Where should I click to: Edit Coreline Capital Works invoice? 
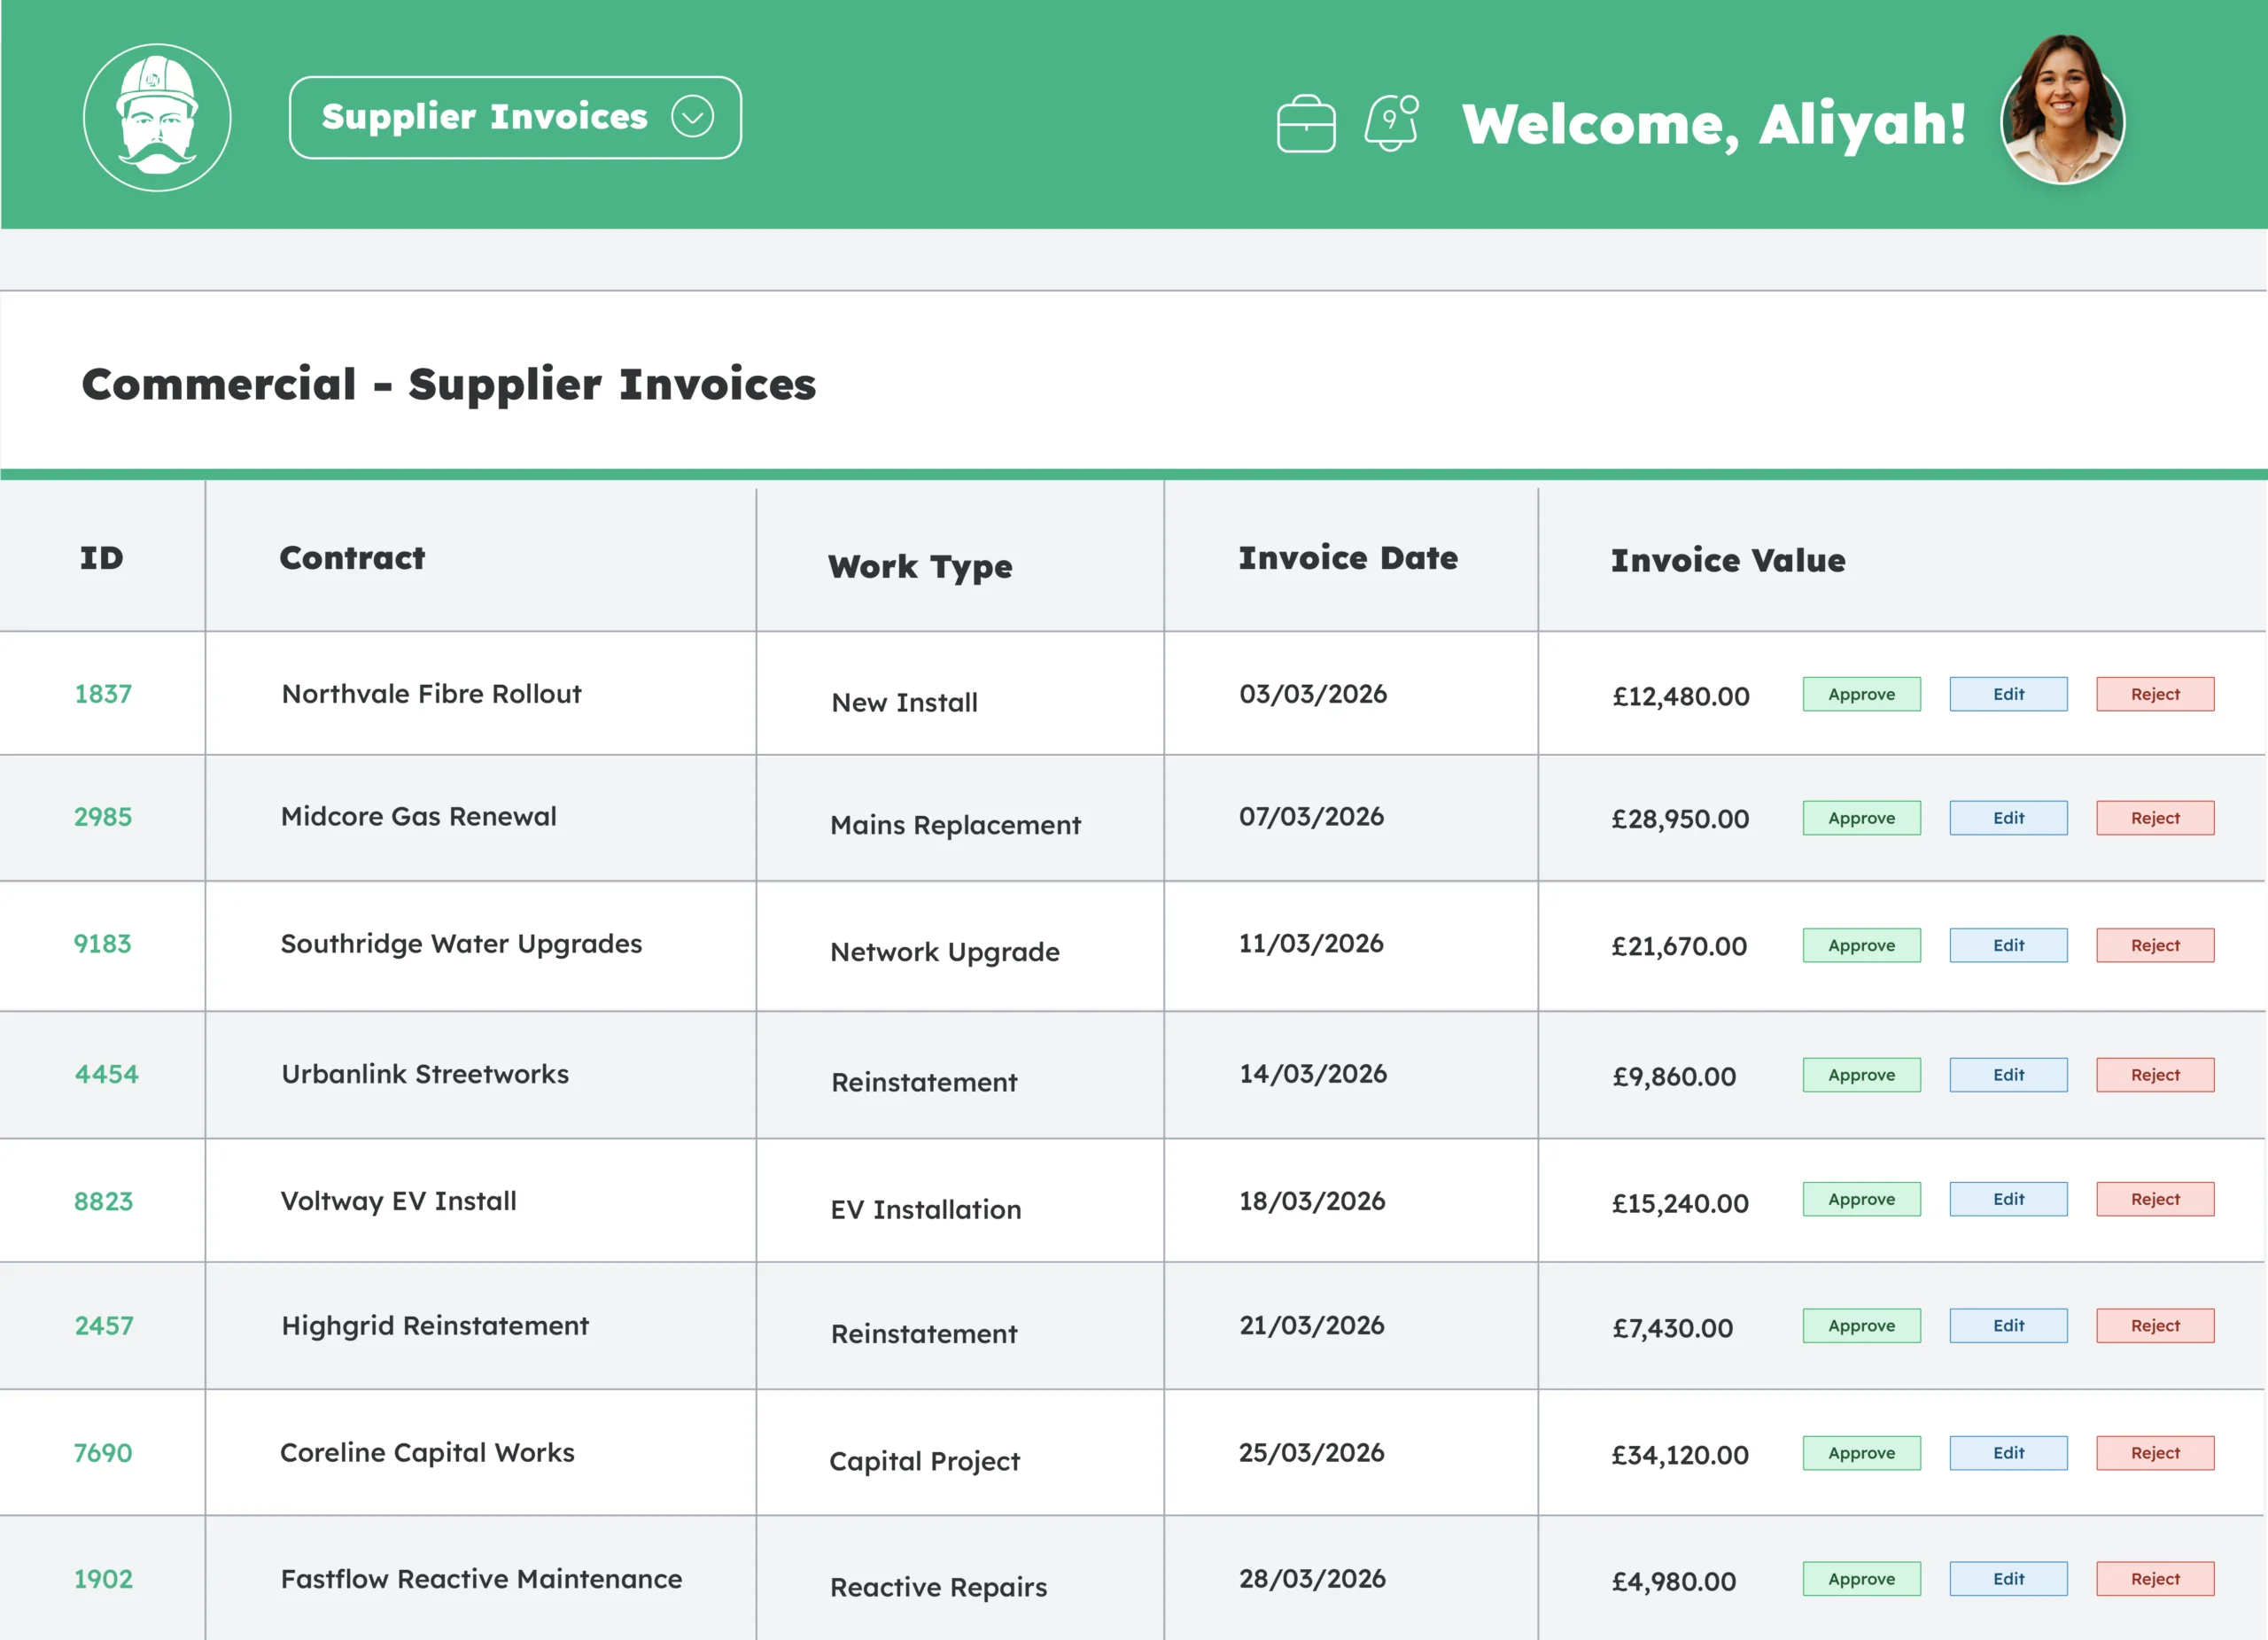point(2008,1453)
